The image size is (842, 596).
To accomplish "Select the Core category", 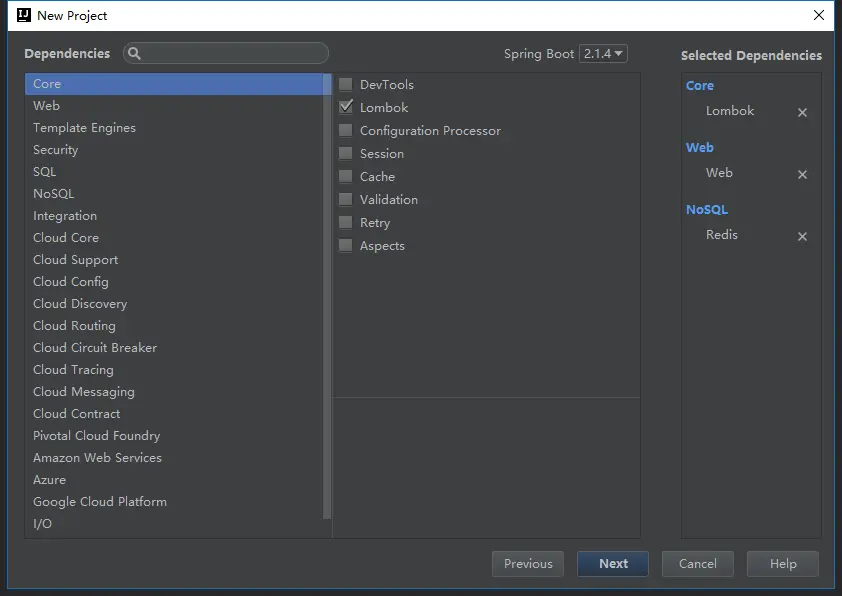I will point(174,84).
